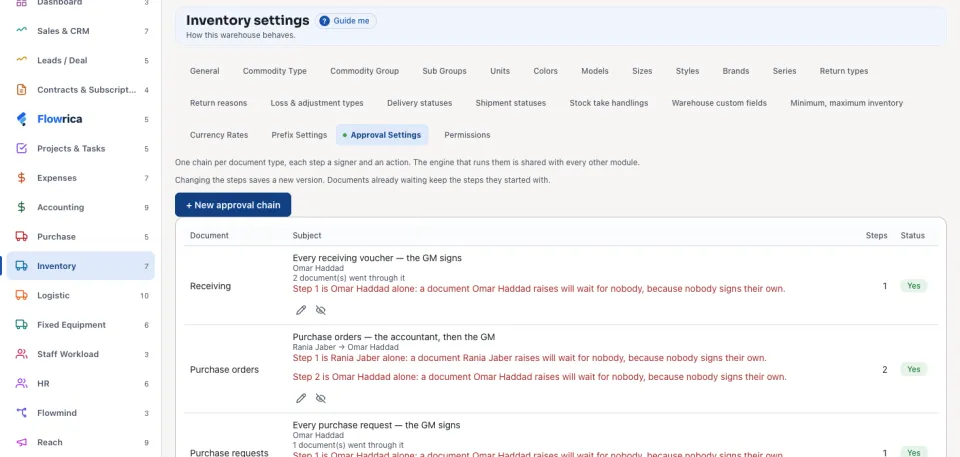Click "Purchase orders — the accountant, then the GM"
The height and width of the screenshot is (457, 960).
(x=394, y=337)
